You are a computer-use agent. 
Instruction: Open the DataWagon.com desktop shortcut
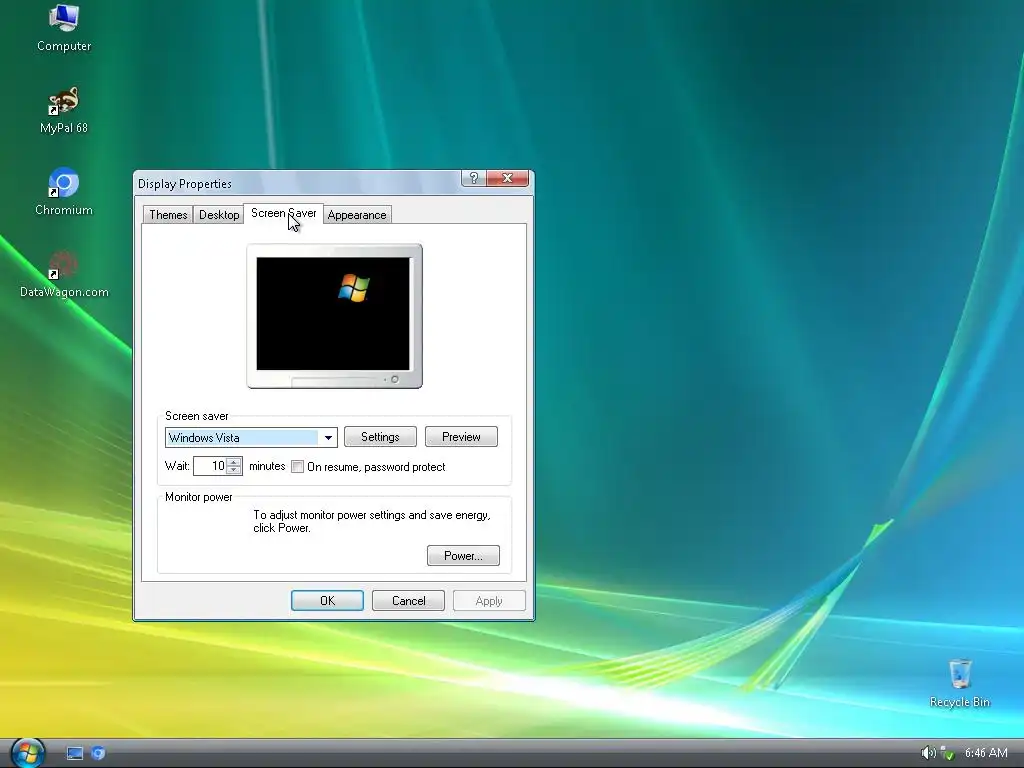click(x=63, y=274)
